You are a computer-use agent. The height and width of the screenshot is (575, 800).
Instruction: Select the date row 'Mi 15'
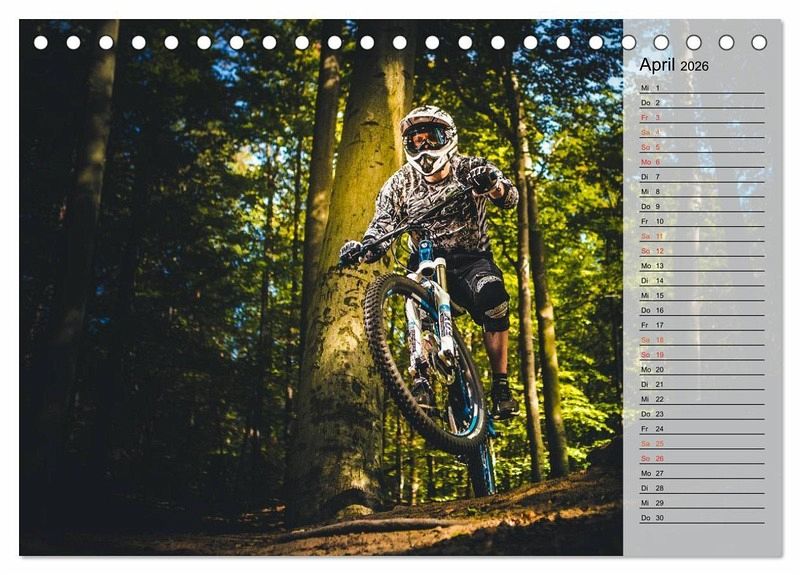click(x=702, y=295)
